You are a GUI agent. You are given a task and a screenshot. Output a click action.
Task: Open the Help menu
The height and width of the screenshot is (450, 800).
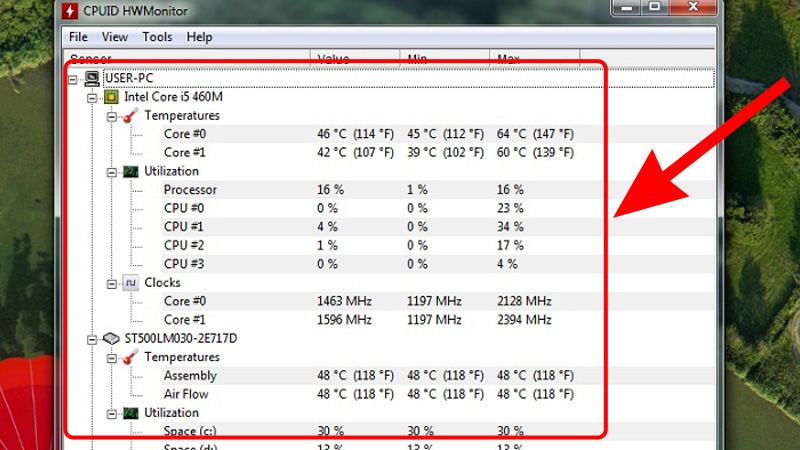pyautogui.click(x=199, y=37)
